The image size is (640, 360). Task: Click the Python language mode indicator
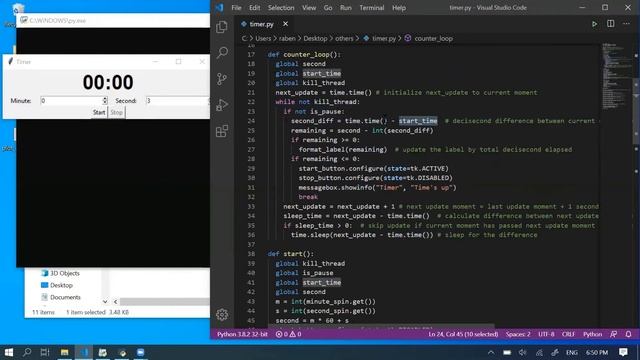coord(592,334)
